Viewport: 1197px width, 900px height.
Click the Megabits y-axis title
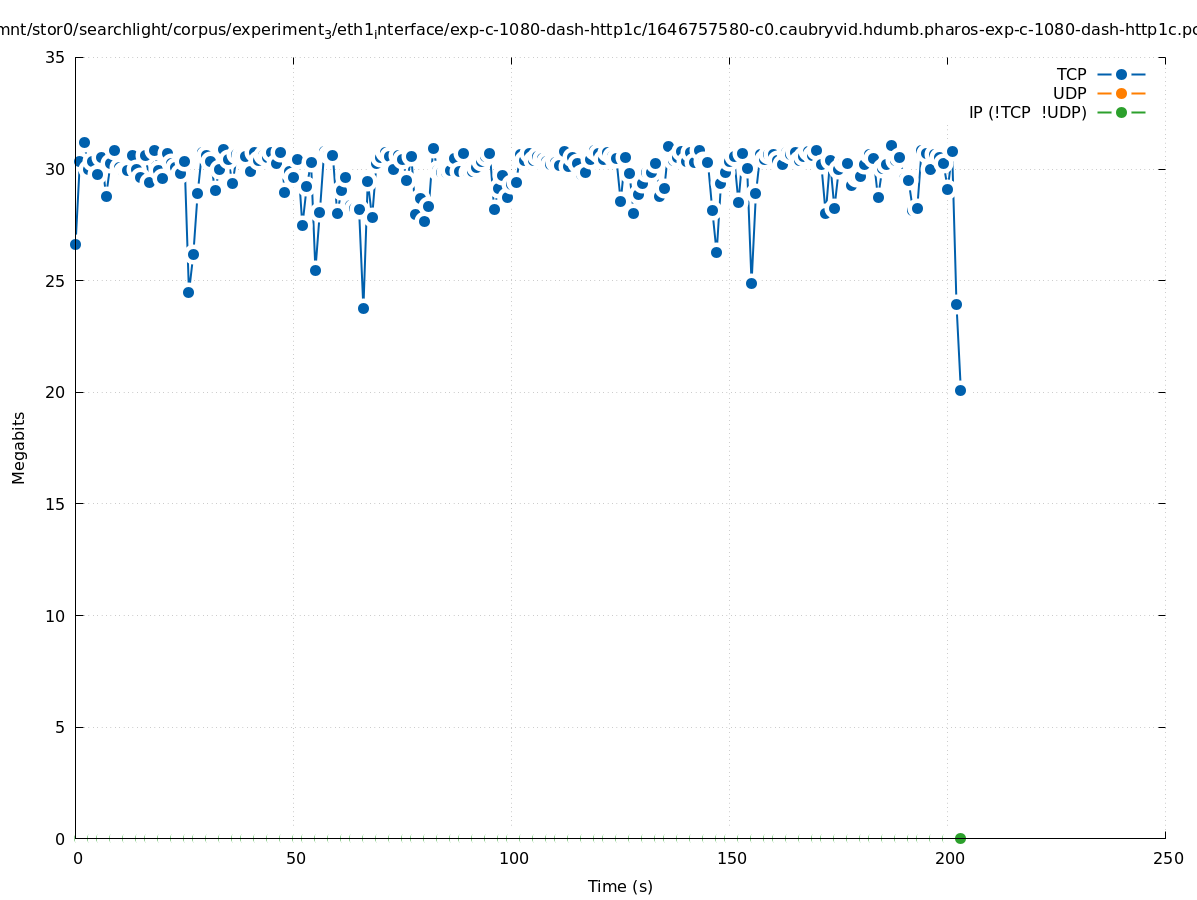click(x=19, y=447)
